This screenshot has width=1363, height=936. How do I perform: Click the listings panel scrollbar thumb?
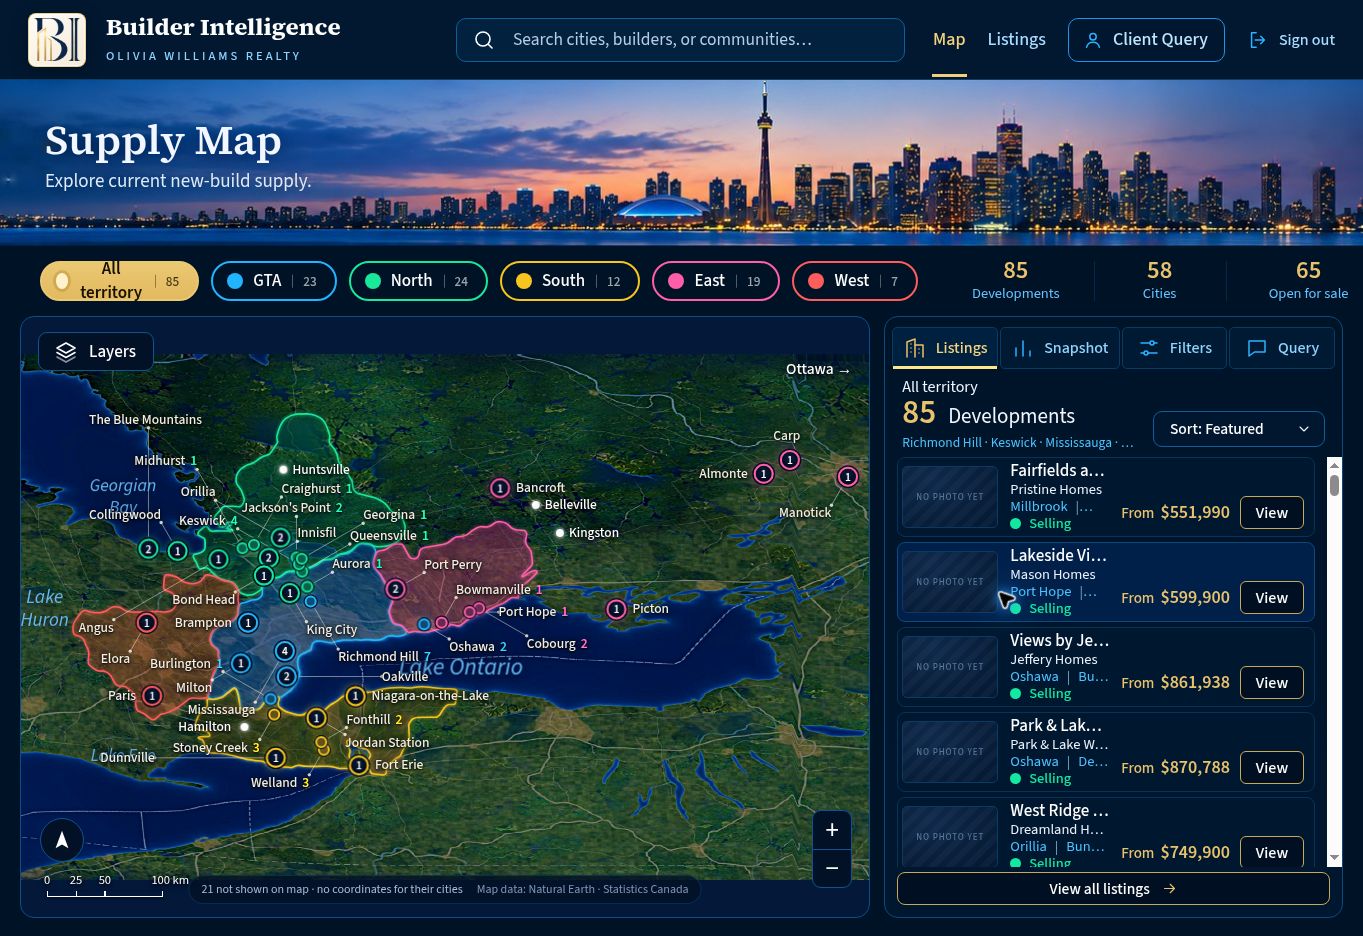1334,485
